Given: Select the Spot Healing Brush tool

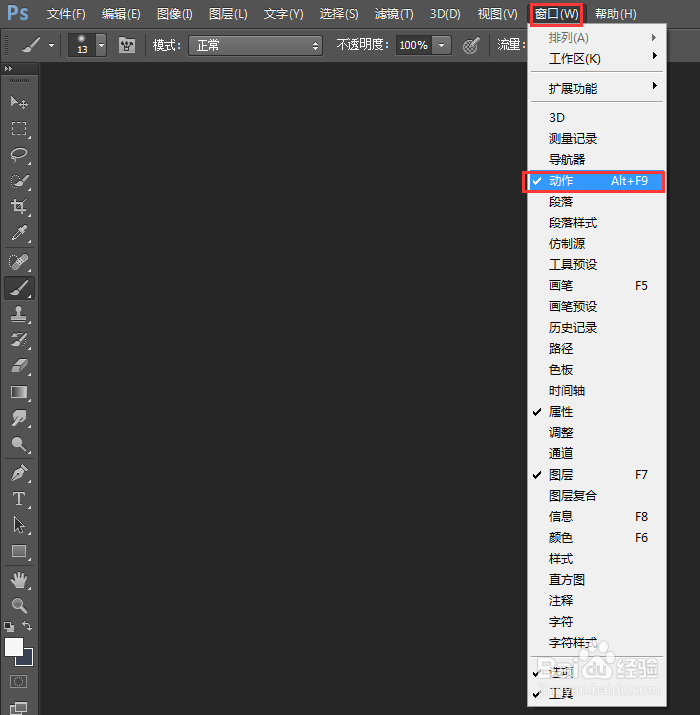Looking at the screenshot, I should tap(19, 262).
